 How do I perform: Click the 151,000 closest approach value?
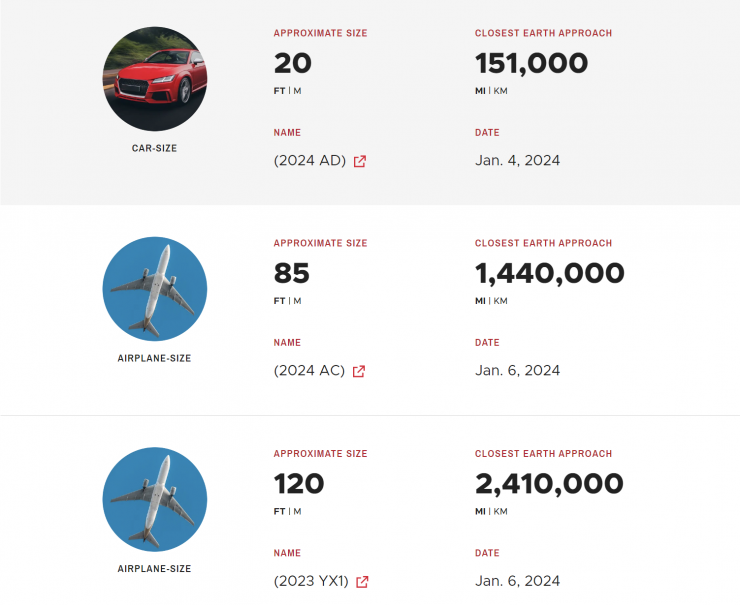pos(531,63)
